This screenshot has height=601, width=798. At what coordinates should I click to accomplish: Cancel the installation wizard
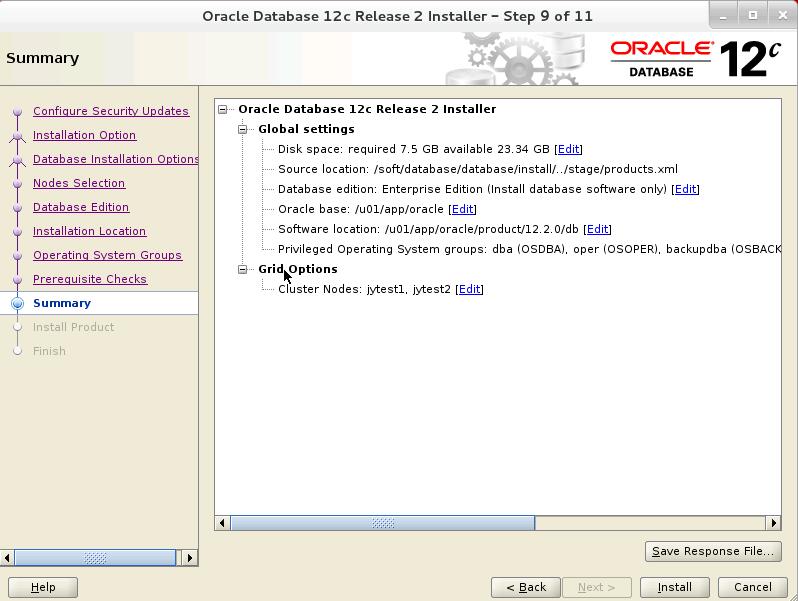(753, 587)
